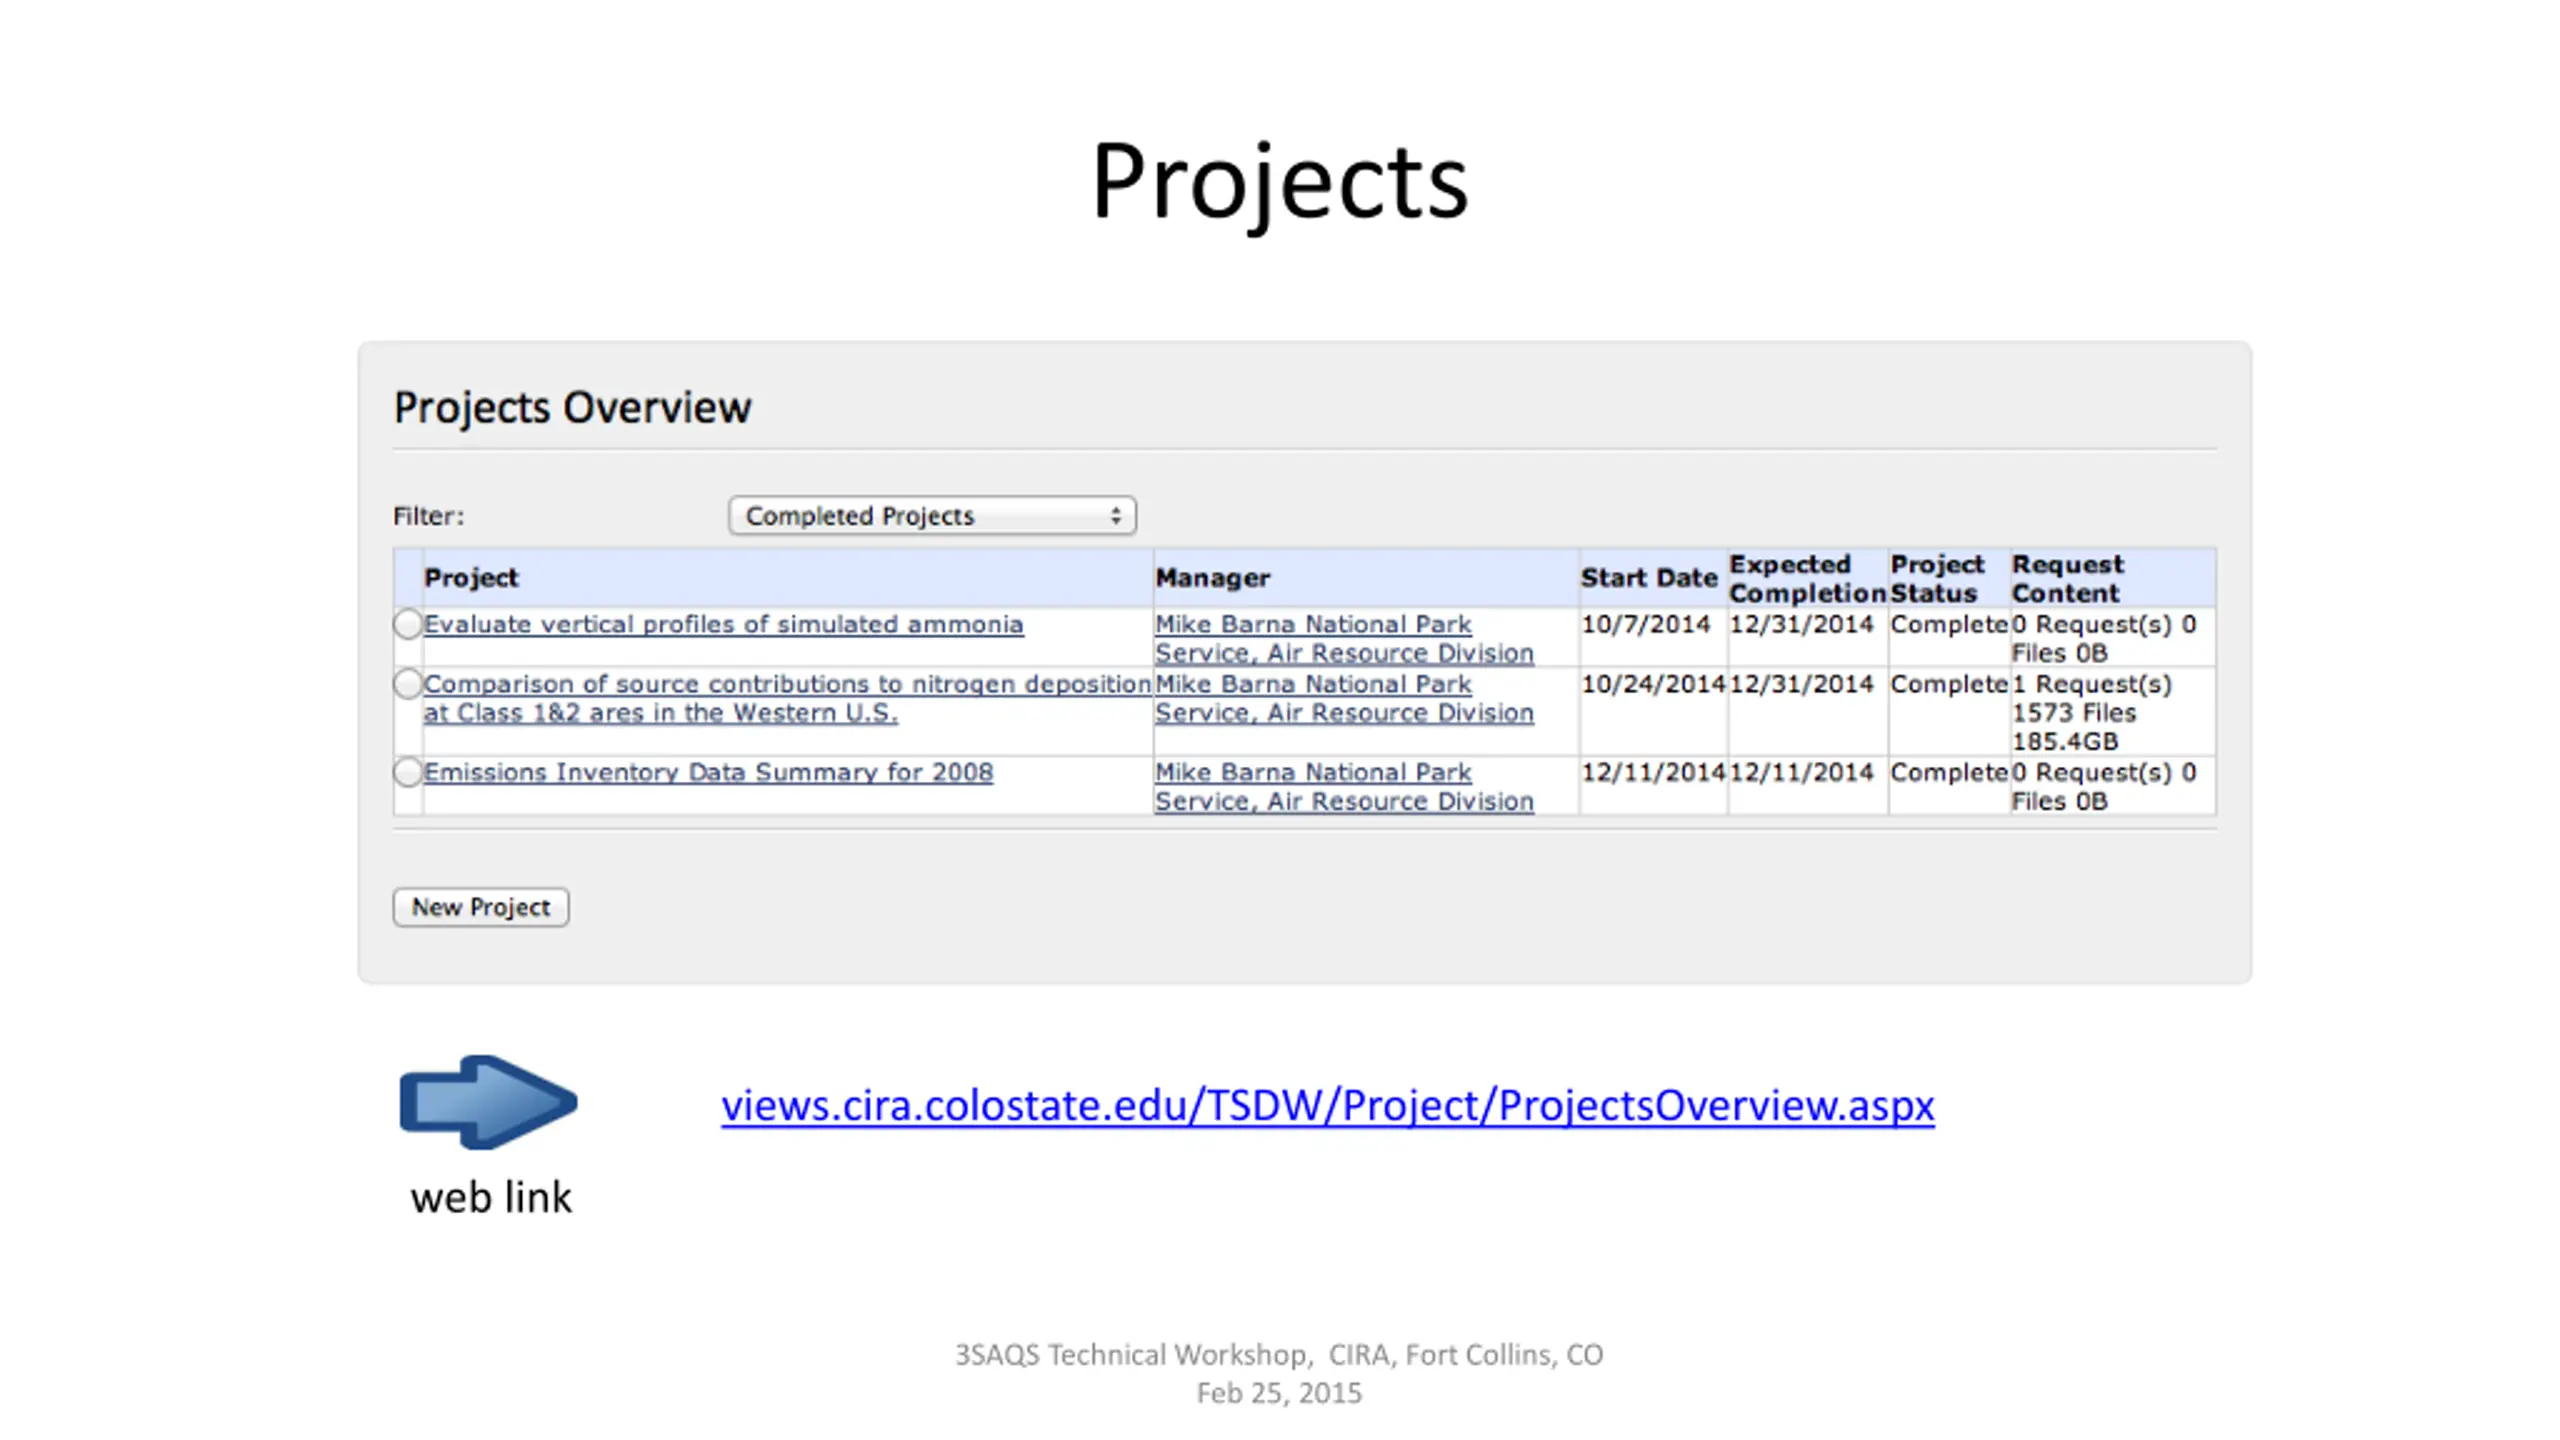2560x1440 pixels.
Task: Open Mike Barna manager link in nitrogen deposition row
Action: point(1344,698)
